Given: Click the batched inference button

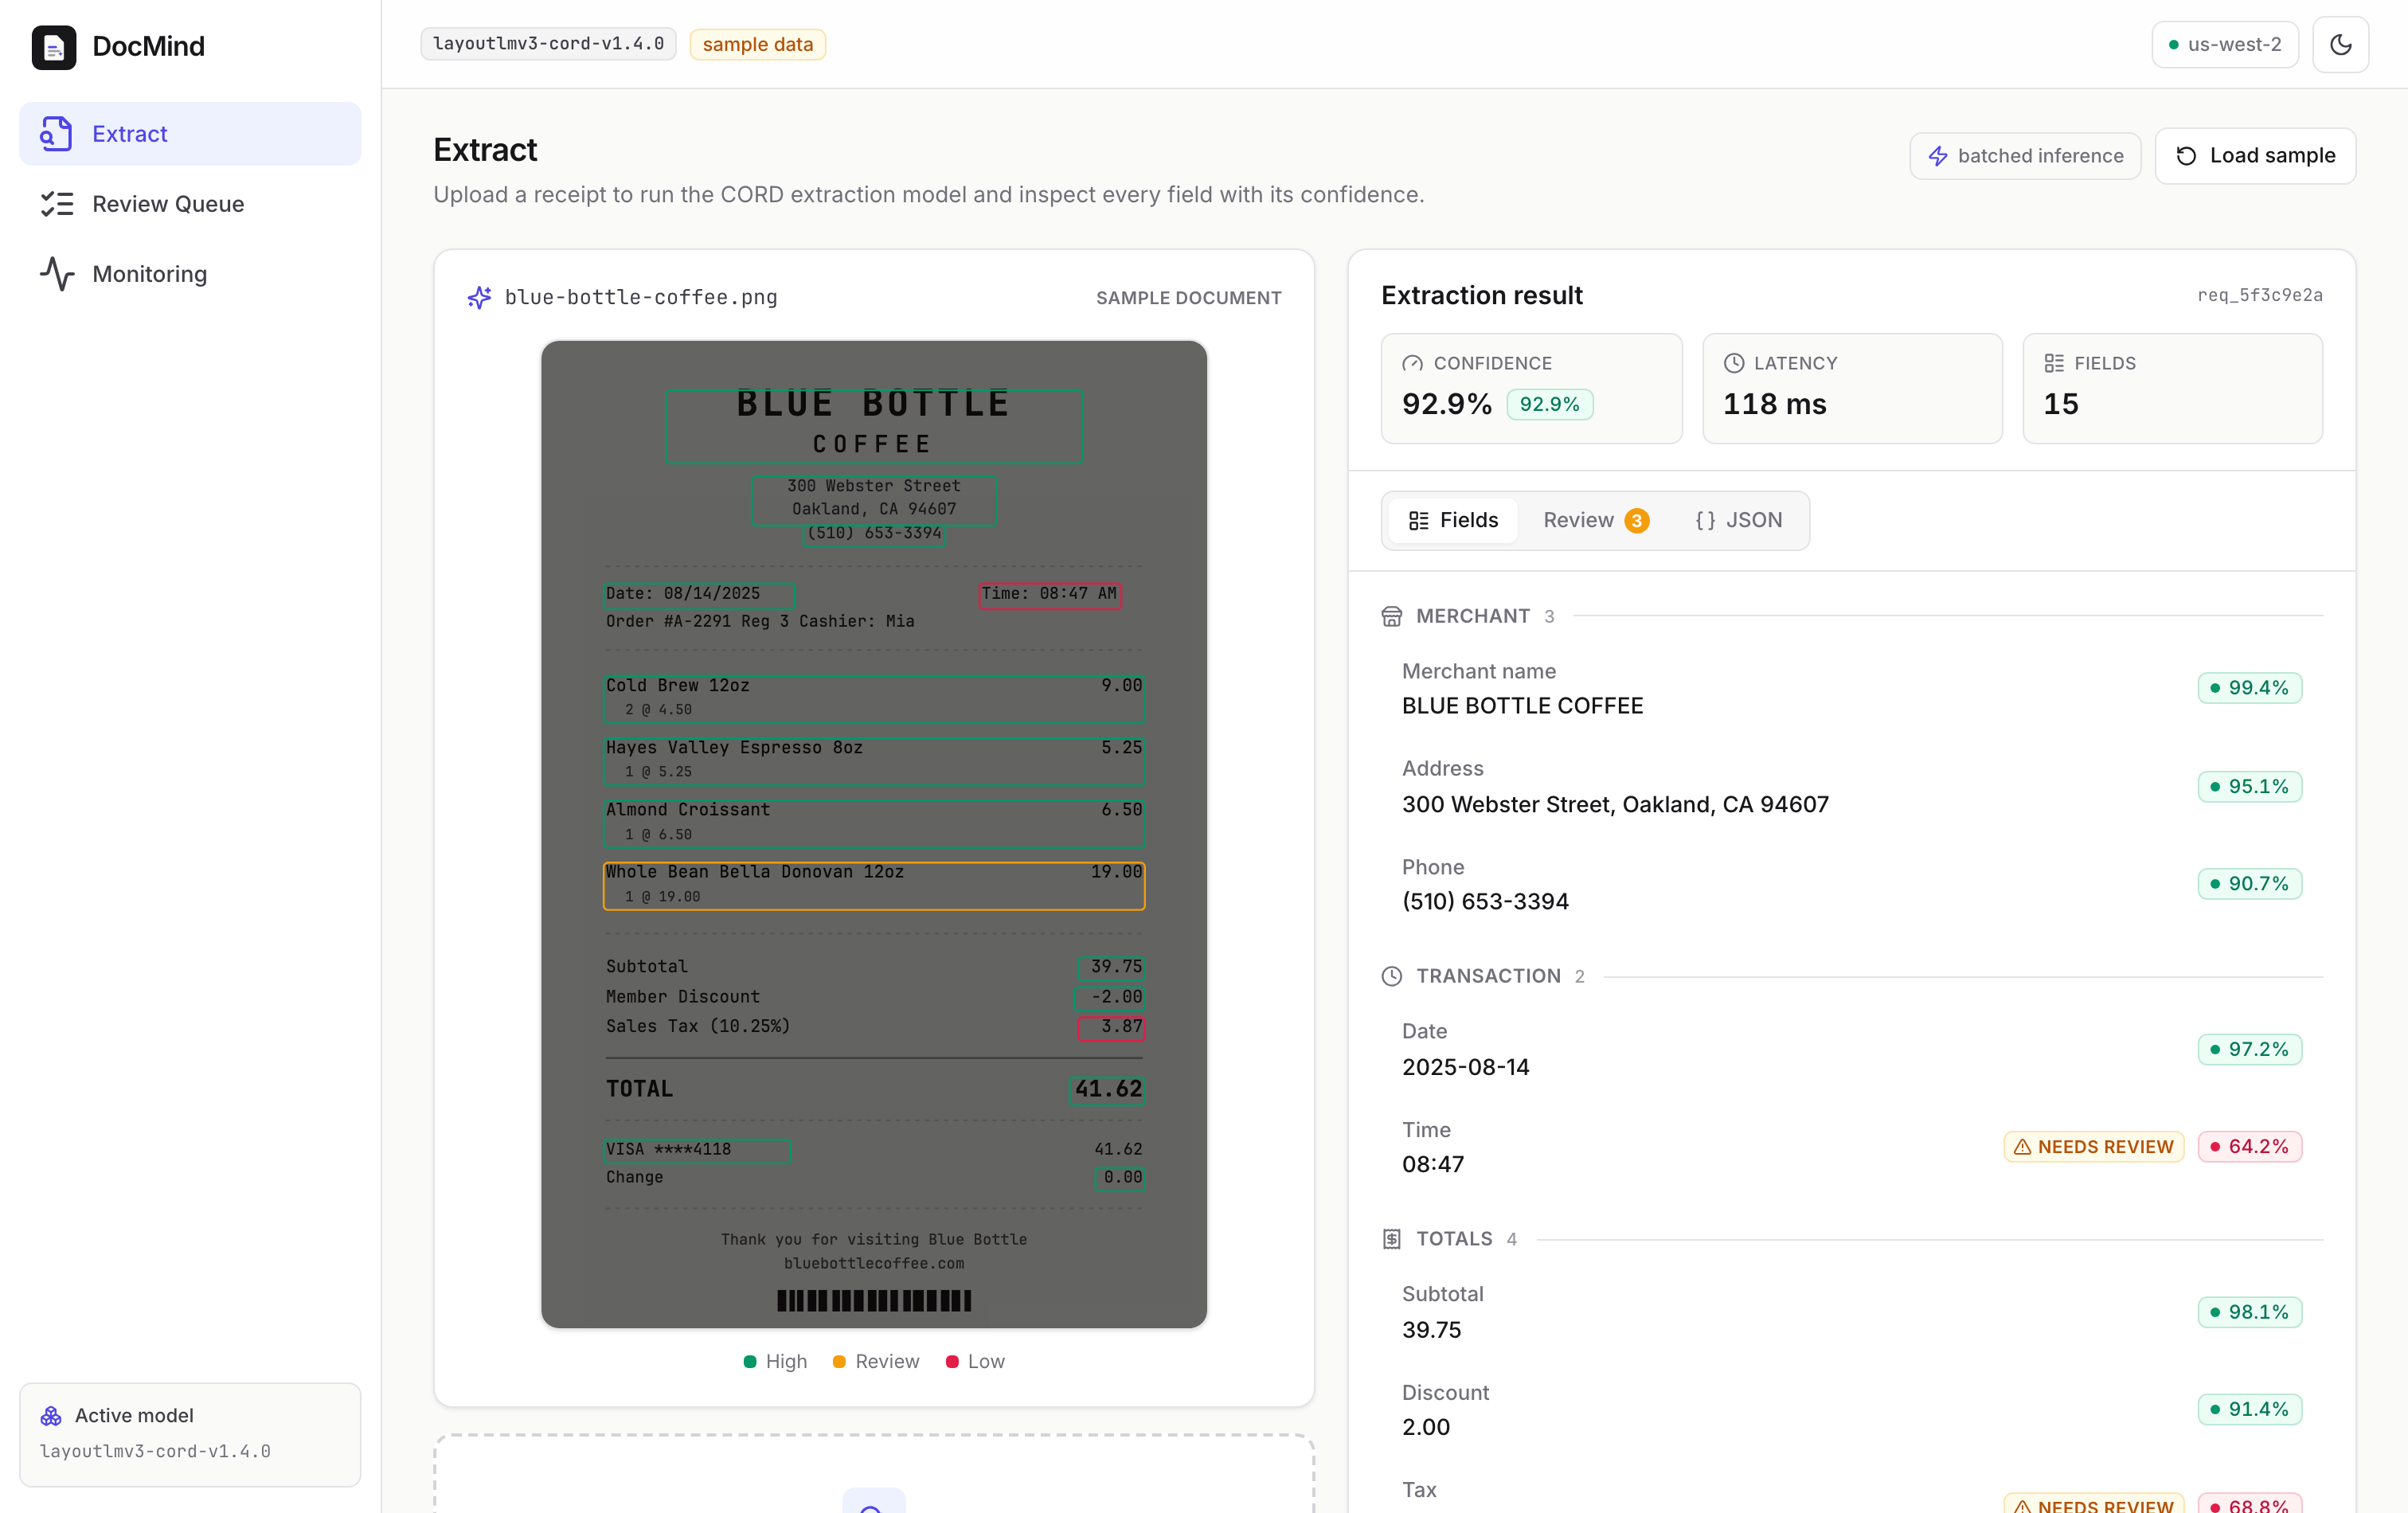Looking at the screenshot, I should pyautogui.click(x=2024, y=155).
